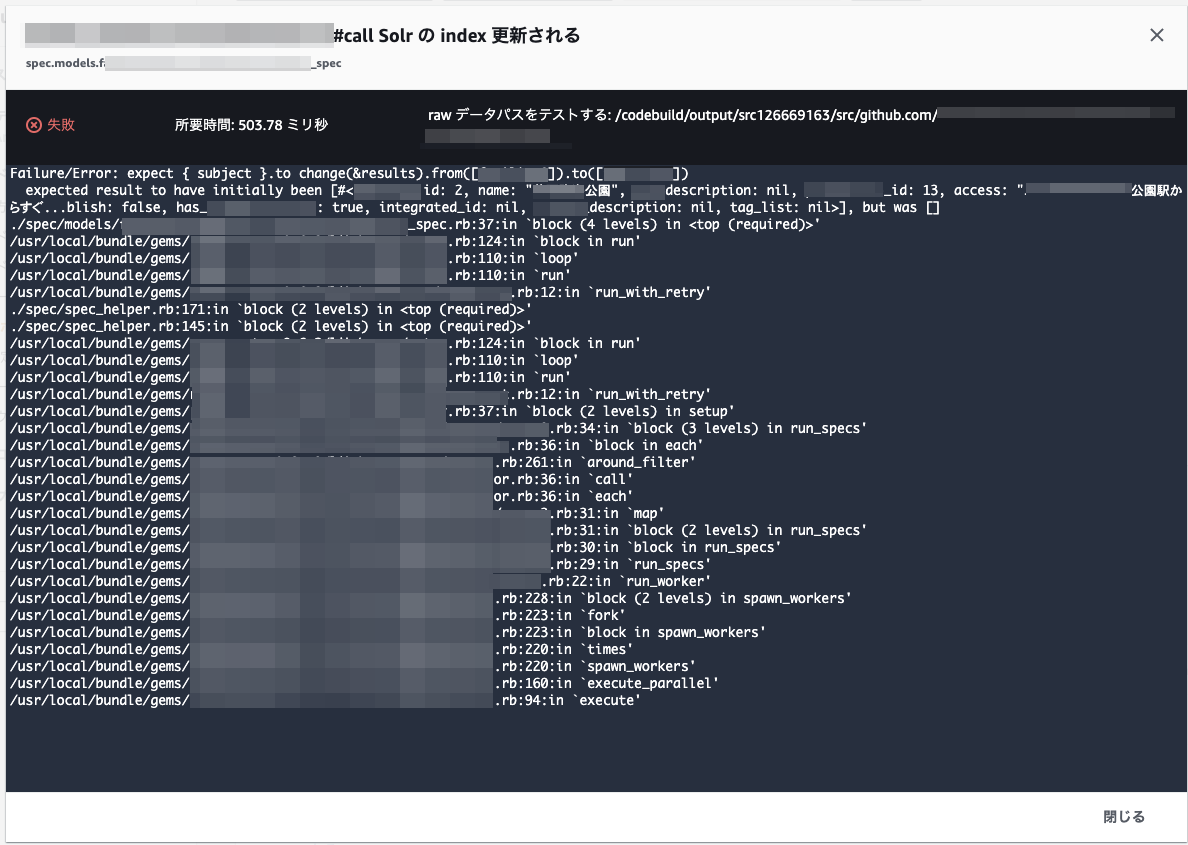Click the line ending 'tag_list: nil>], but was []'
This screenshot has width=1188, height=845.
[x=474, y=208]
